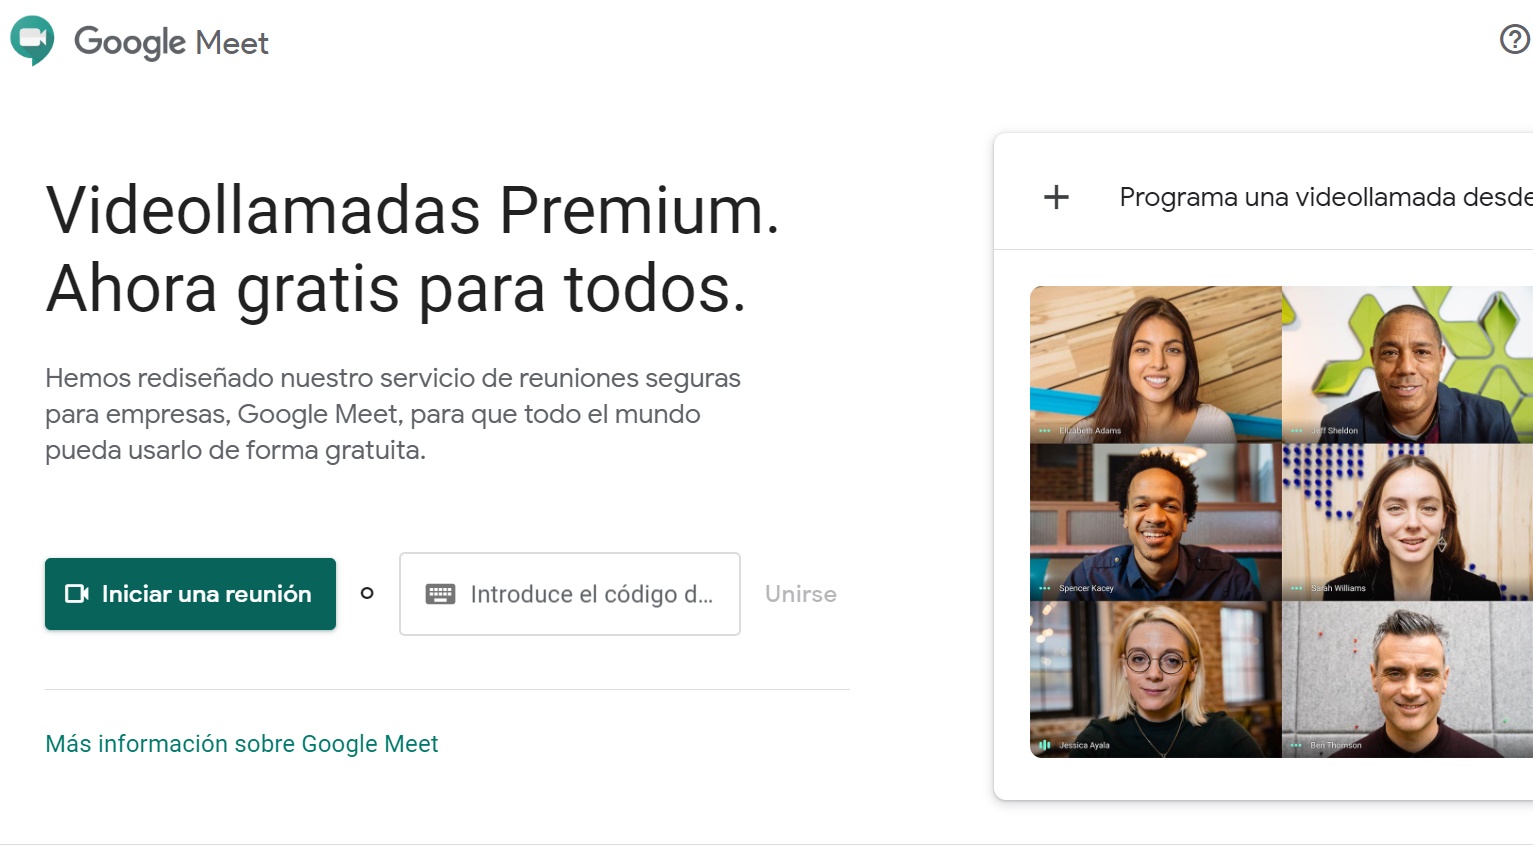Click the audio indicator next to Jessica Ayala
Image resolution: width=1533 pixels, height=850 pixels.
point(1044,745)
